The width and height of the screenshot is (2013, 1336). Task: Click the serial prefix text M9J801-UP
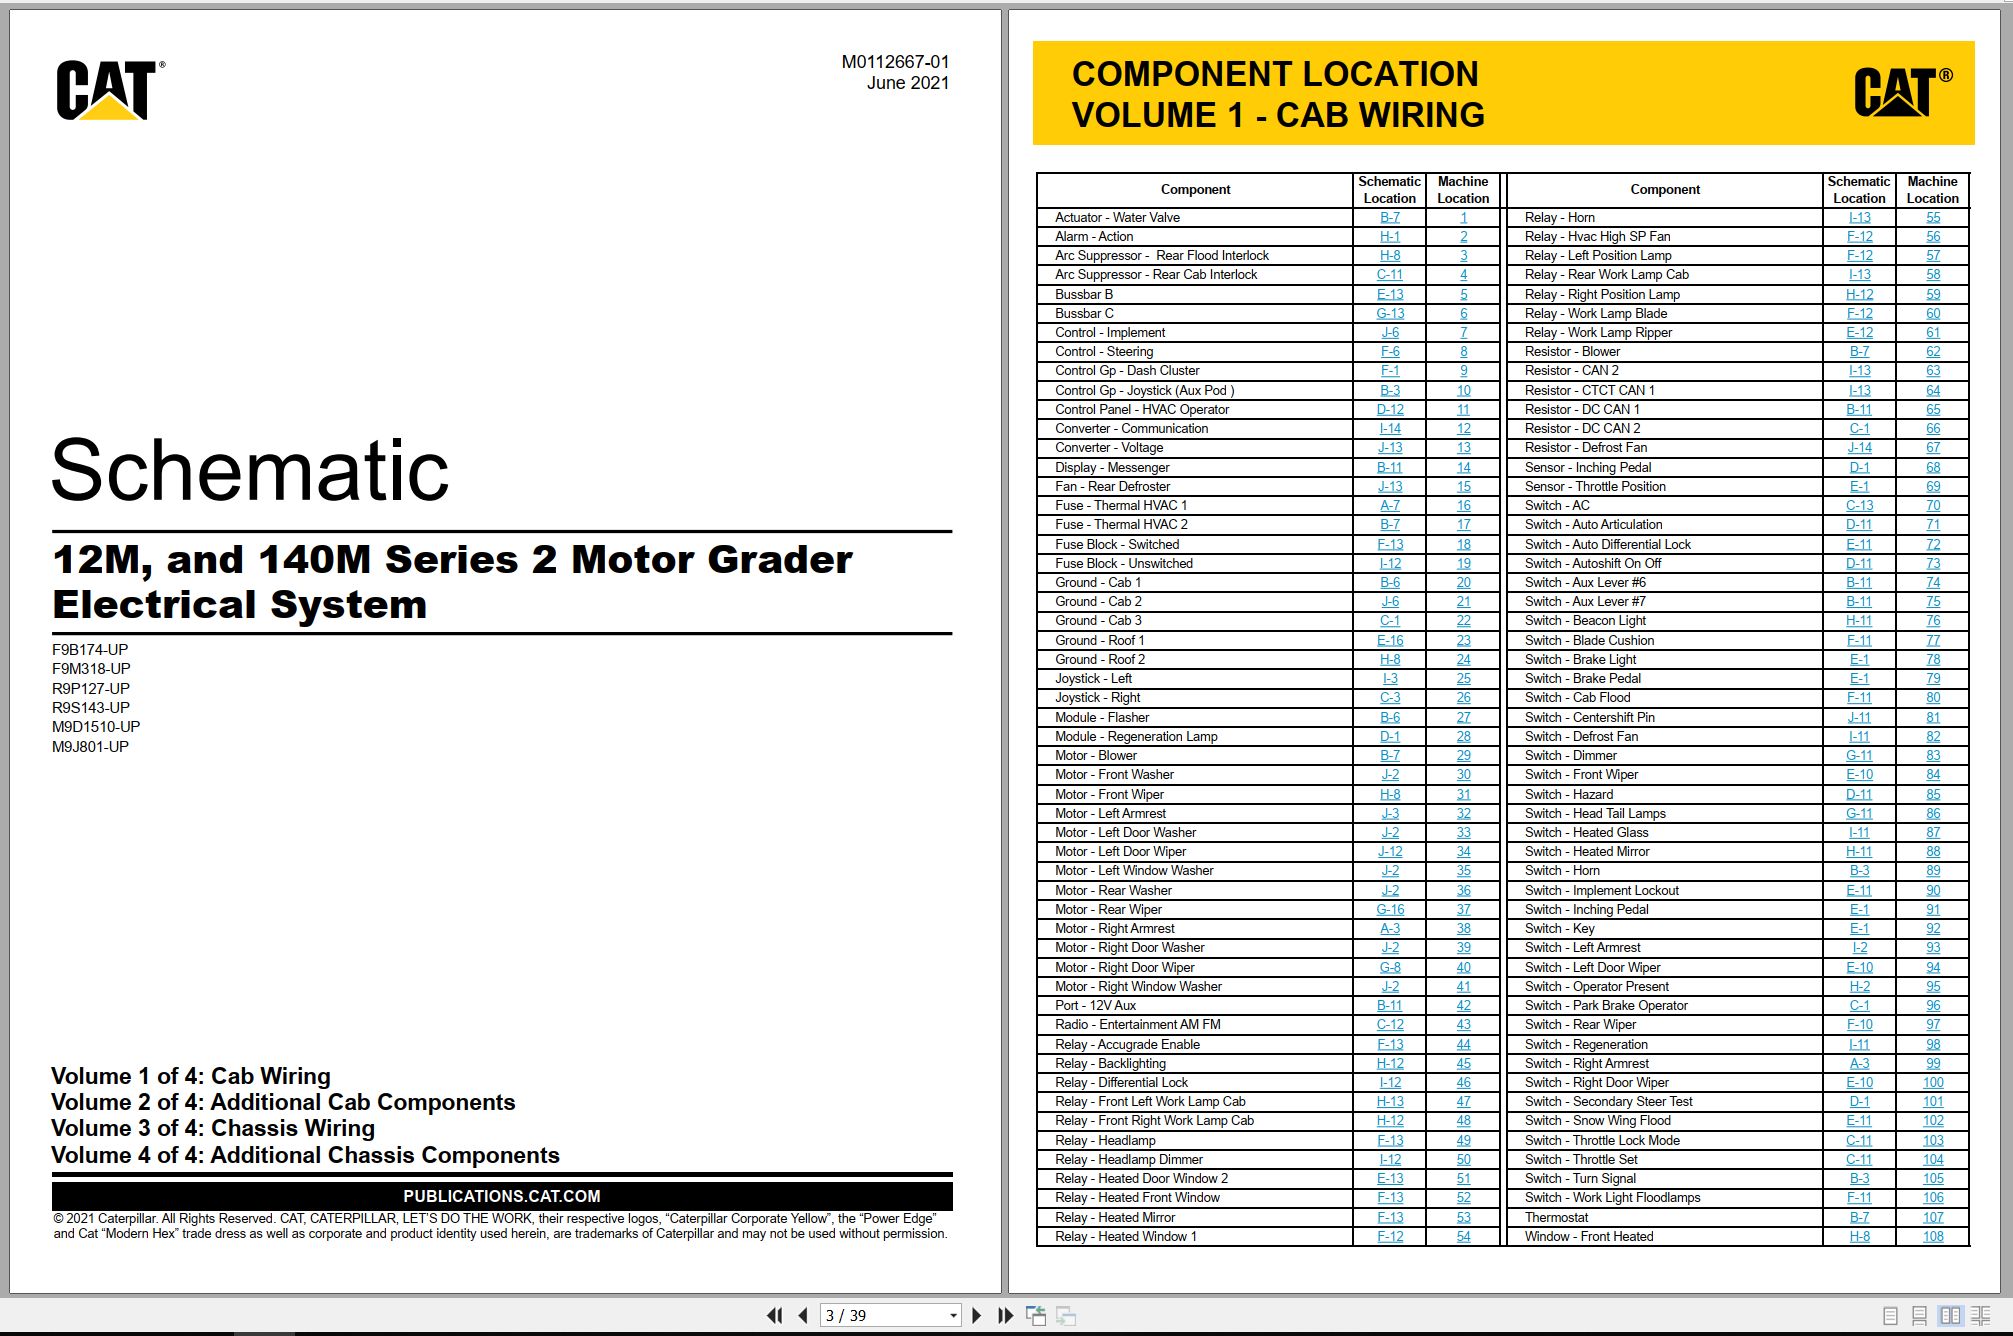(x=90, y=746)
